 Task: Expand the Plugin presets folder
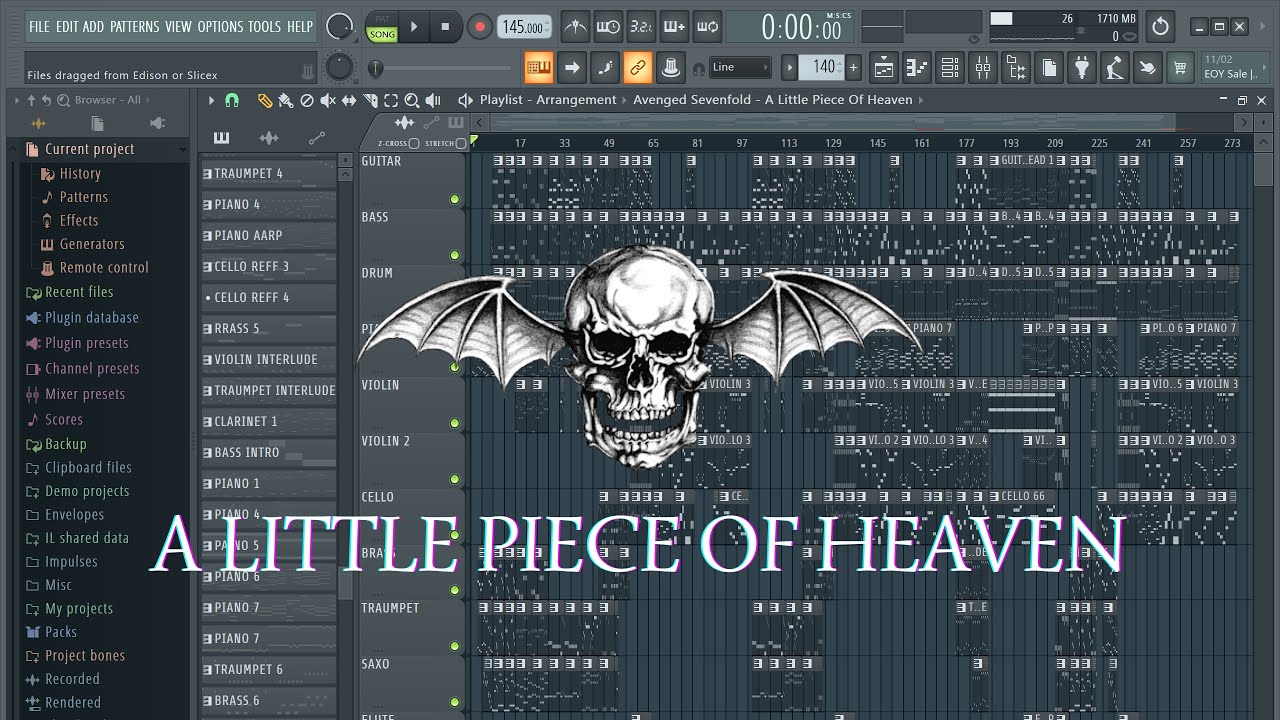[87, 343]
